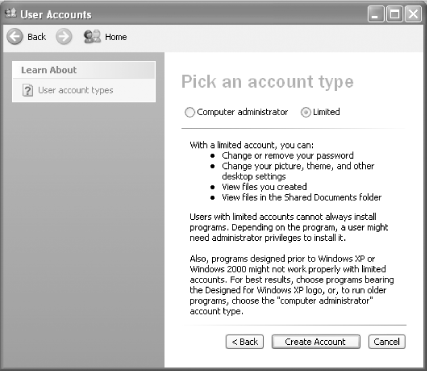The width and height of the screenshot is (427, 371).
Task: Maximize the User Accounts window
Action: [x=394, y=14]
